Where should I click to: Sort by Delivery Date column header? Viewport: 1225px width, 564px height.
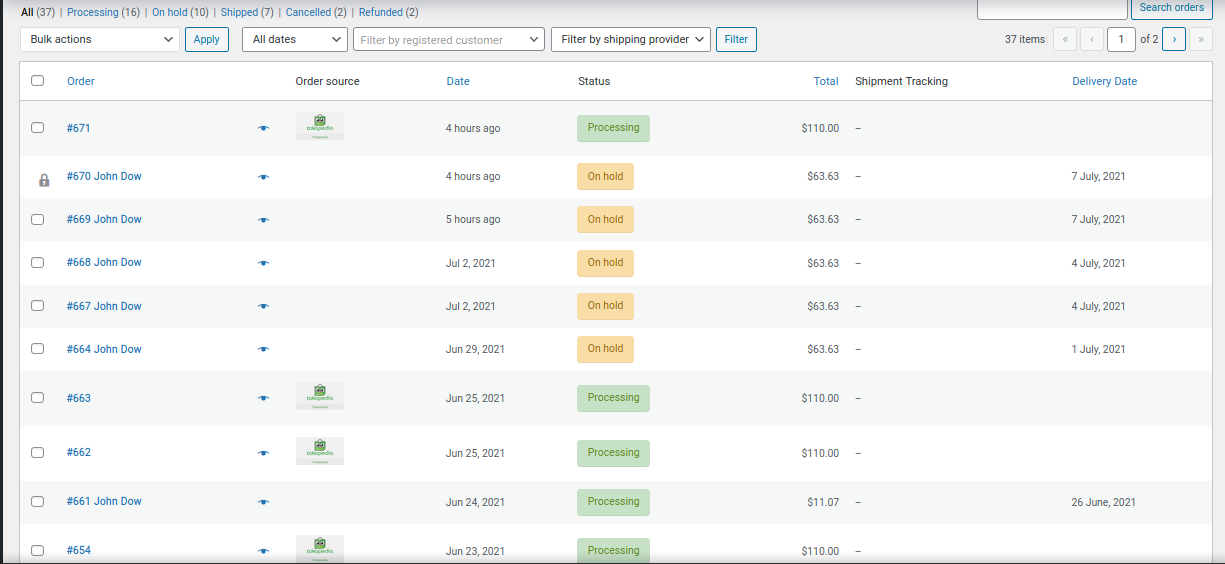coord(1104,81)
